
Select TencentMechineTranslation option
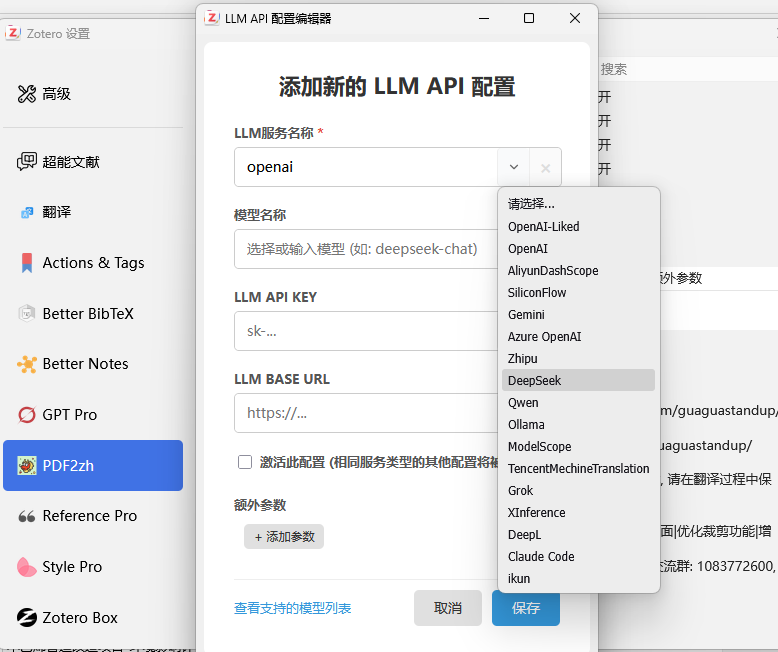[578, 468]
